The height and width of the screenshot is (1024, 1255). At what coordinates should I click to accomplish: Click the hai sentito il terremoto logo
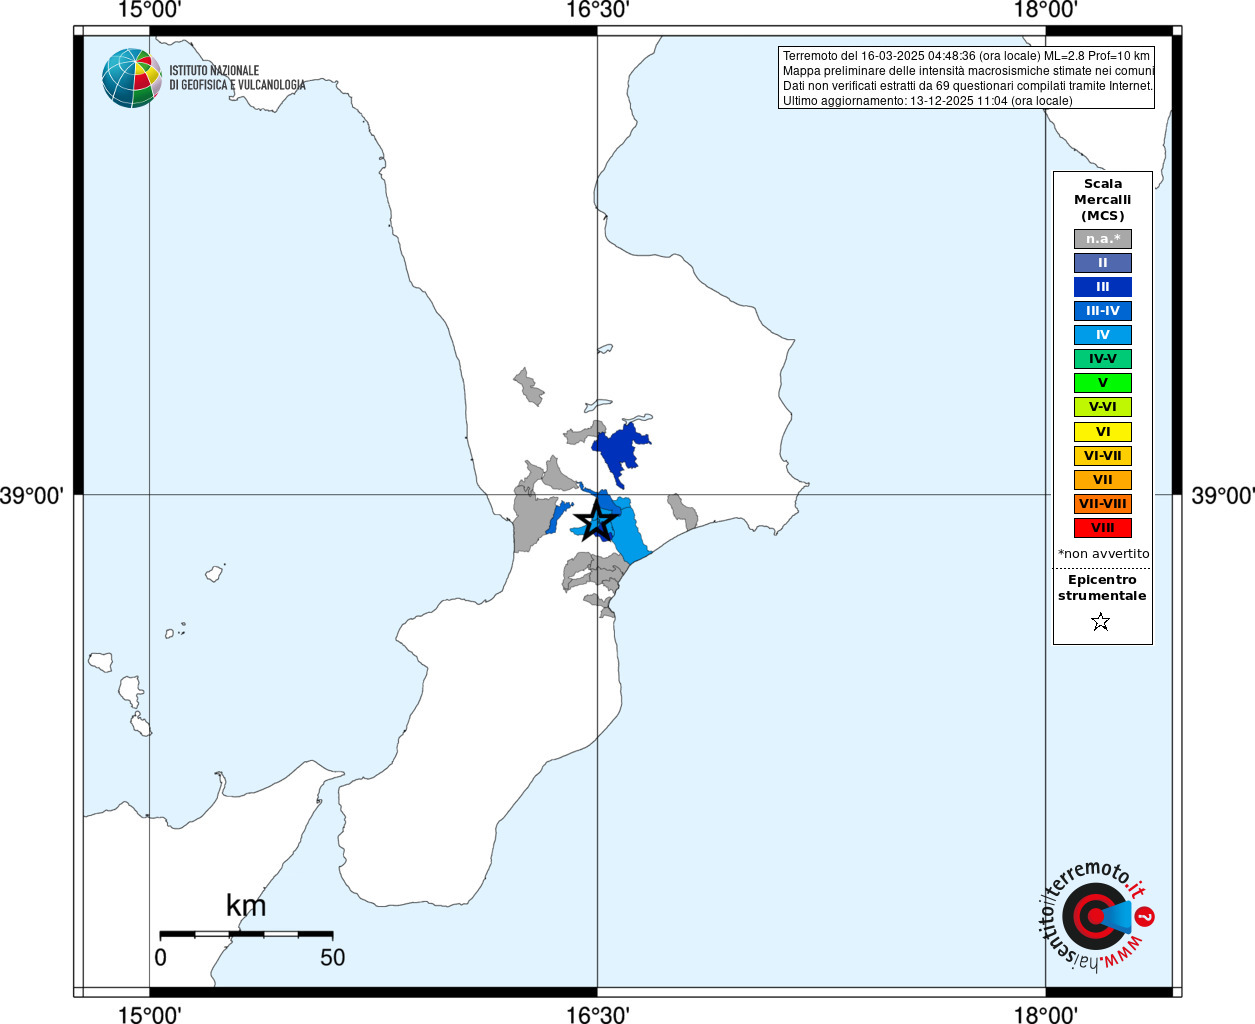tap(1097, 916)
